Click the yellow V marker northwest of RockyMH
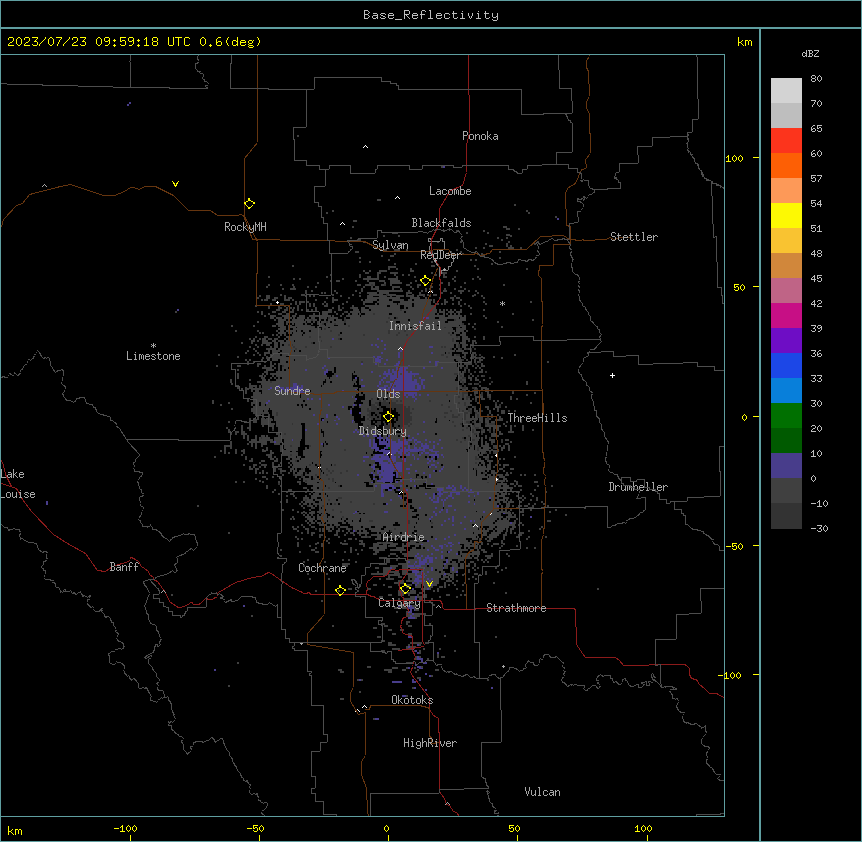Image resolution: width=862 pixels, height=842 pixels. coord(175,184)
